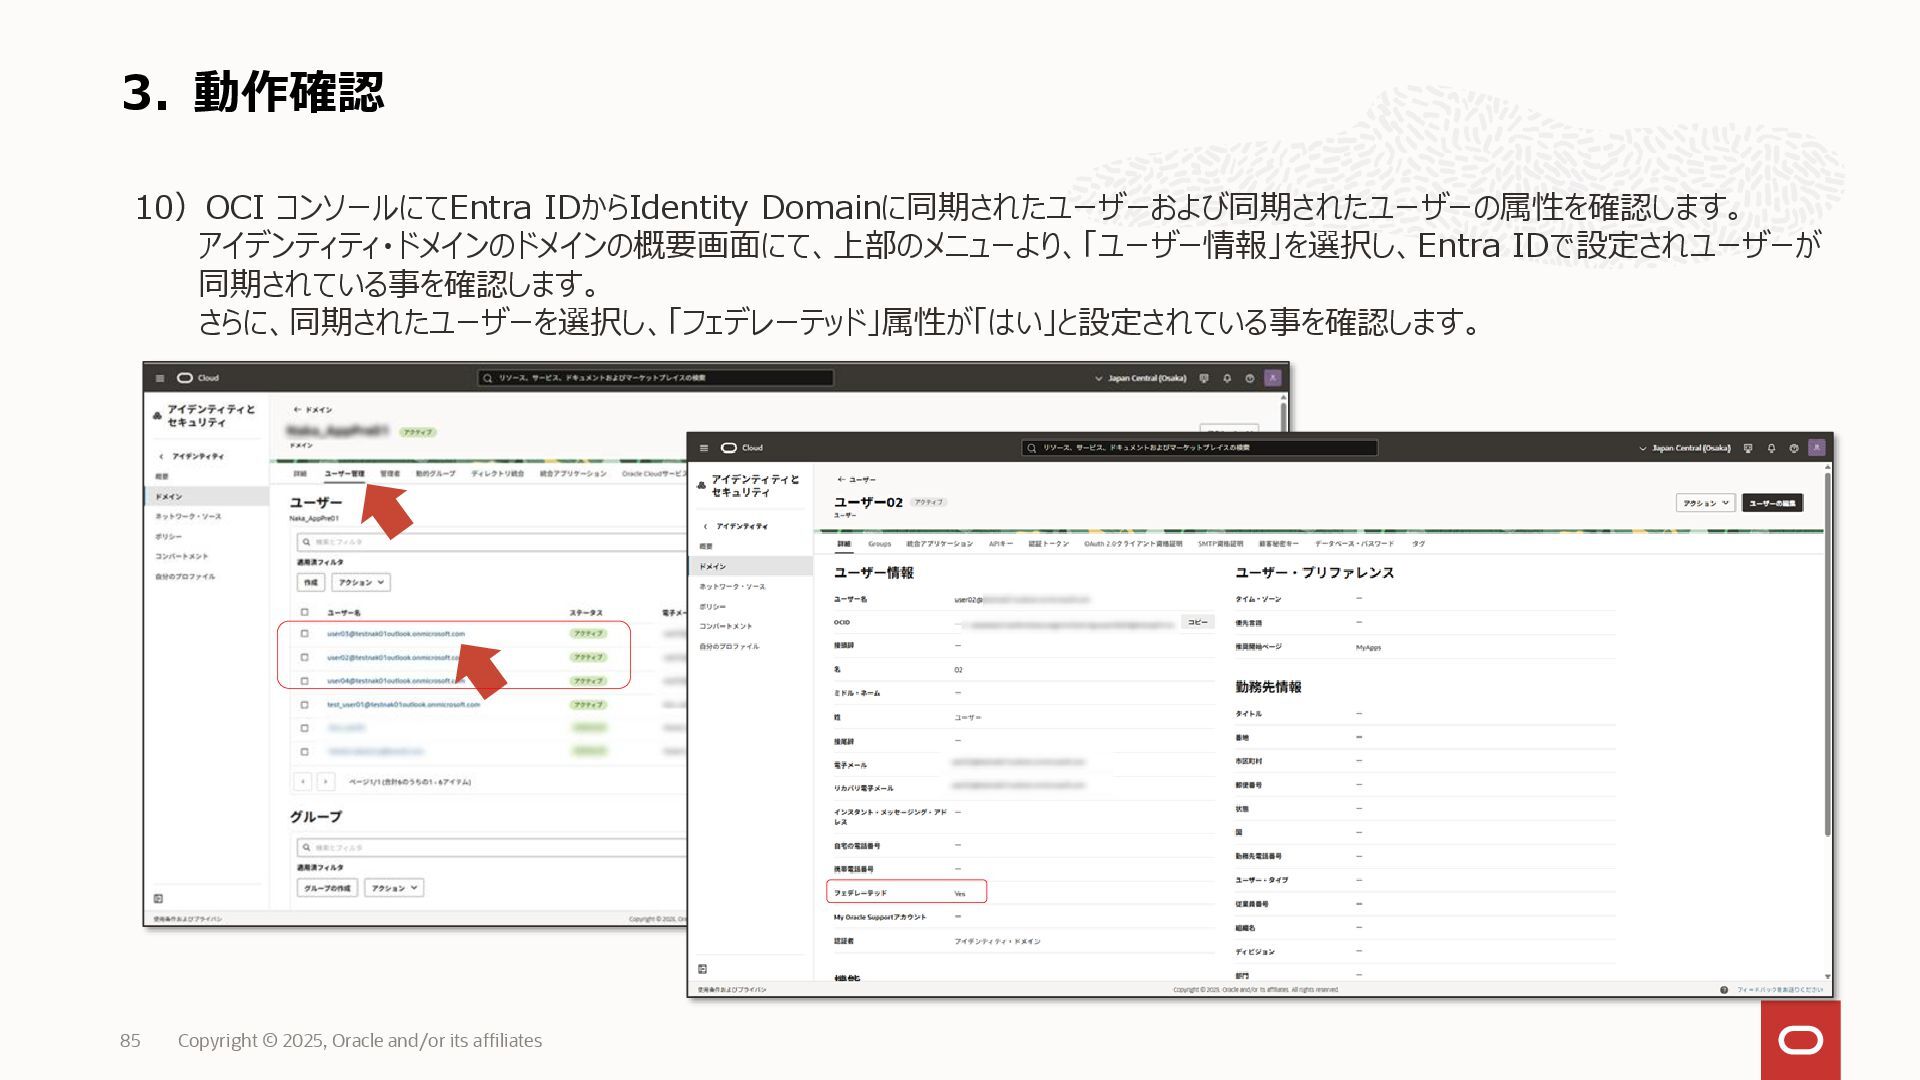The image size is (1920, 1080).
Task: Switch to Groups tab in user detail
Action: (x=879, y=544)
